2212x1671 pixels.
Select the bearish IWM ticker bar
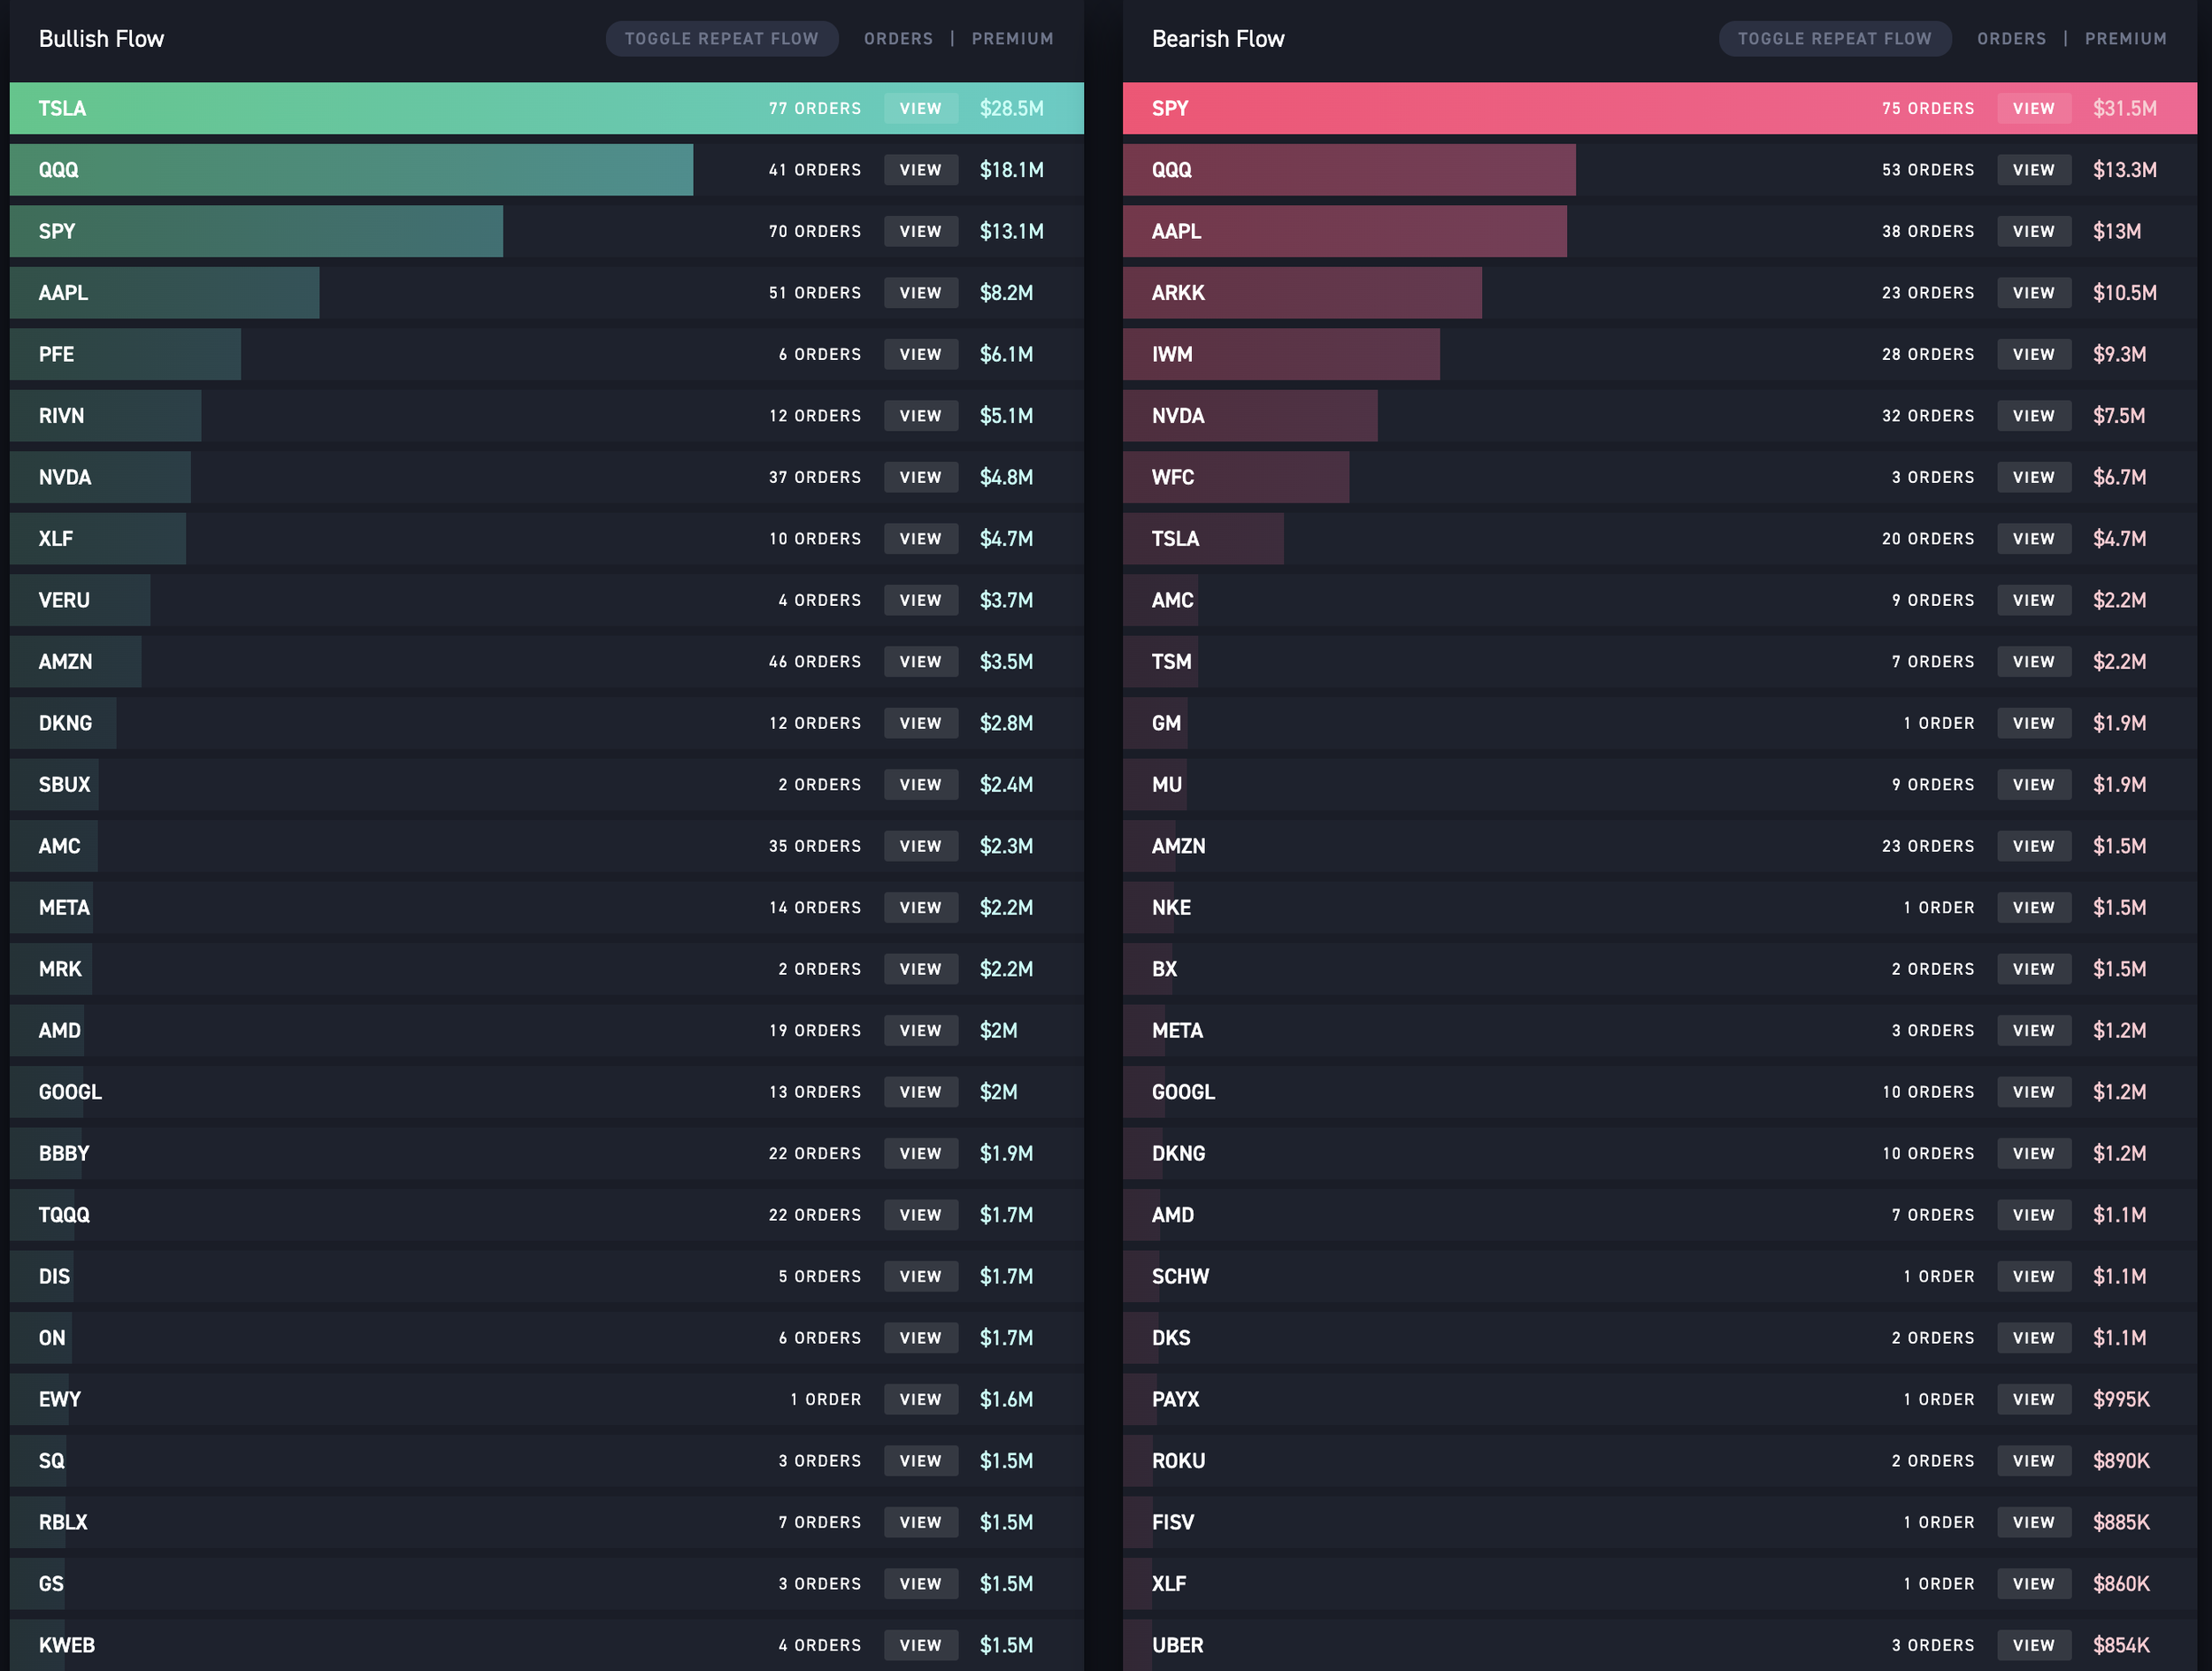pyautogui.click(x=1280, y=354)
